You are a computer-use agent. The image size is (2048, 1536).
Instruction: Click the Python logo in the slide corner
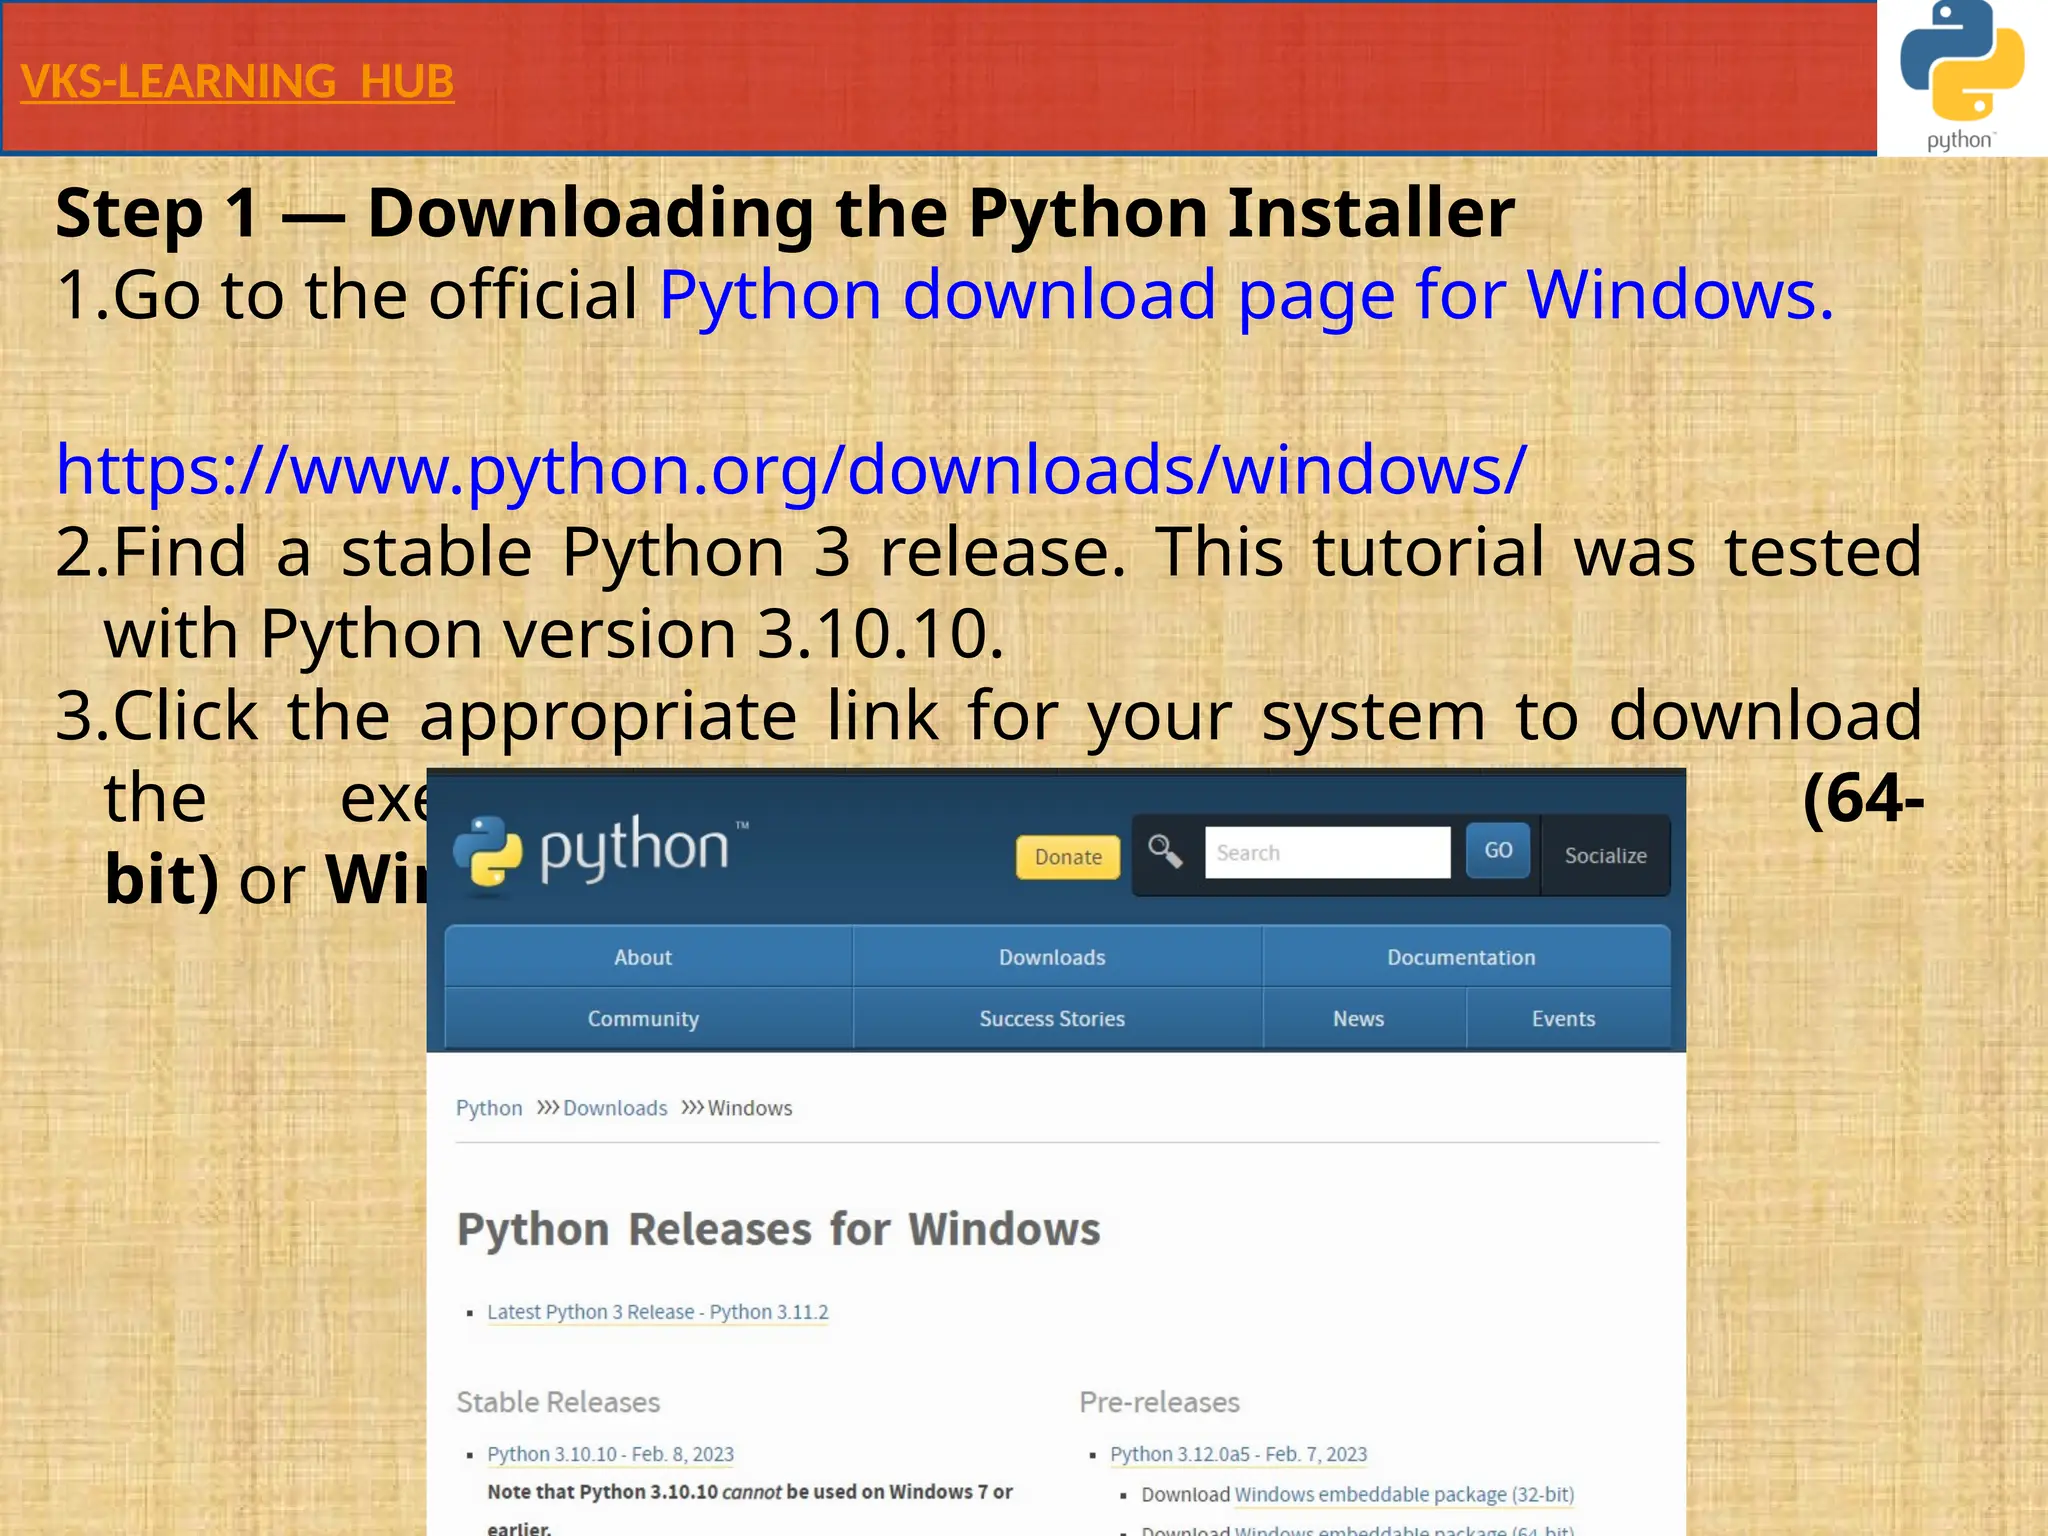(x=1962, y=77)
